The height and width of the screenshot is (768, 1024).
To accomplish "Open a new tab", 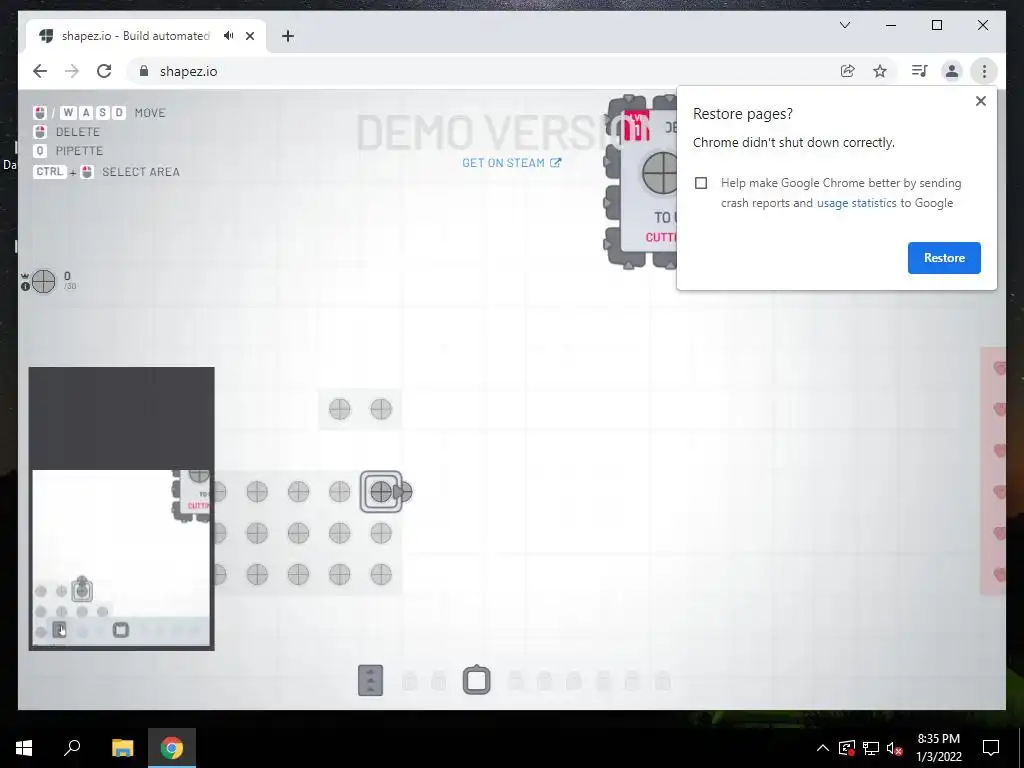I will (288, 36).
